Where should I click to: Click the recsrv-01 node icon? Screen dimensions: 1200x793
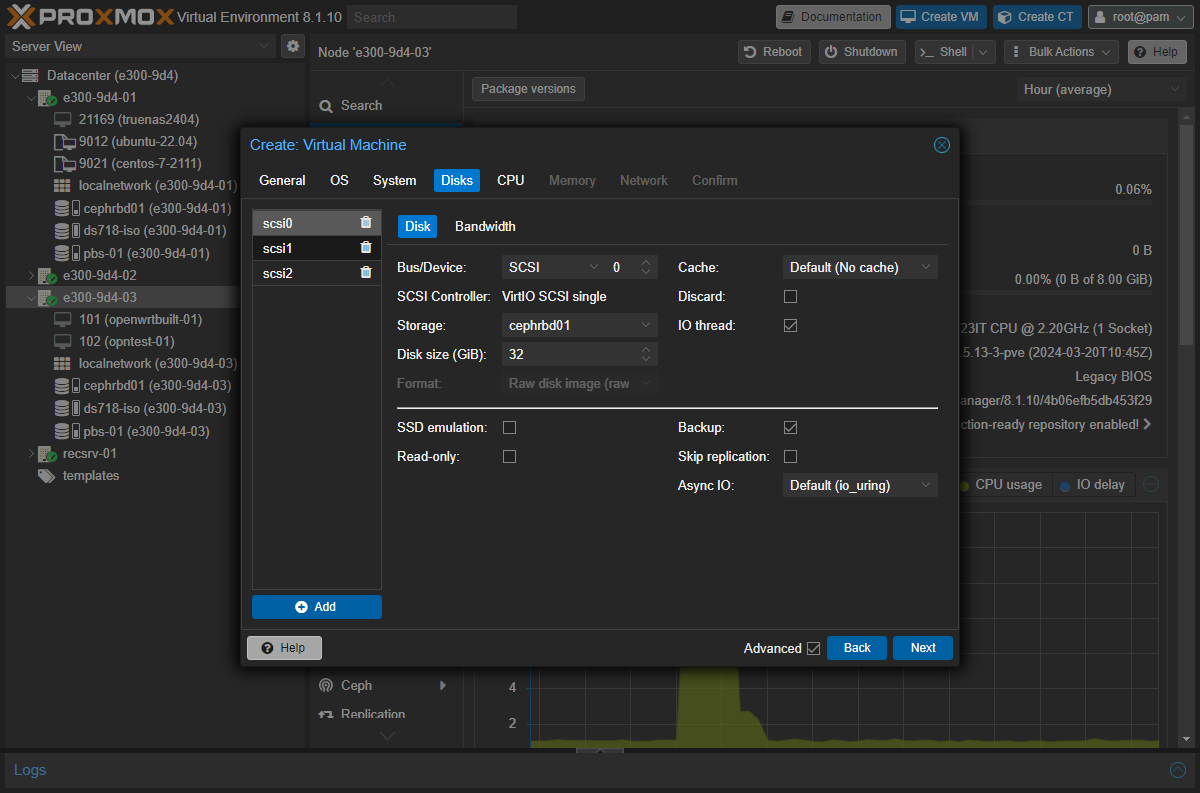coord(47,453)
